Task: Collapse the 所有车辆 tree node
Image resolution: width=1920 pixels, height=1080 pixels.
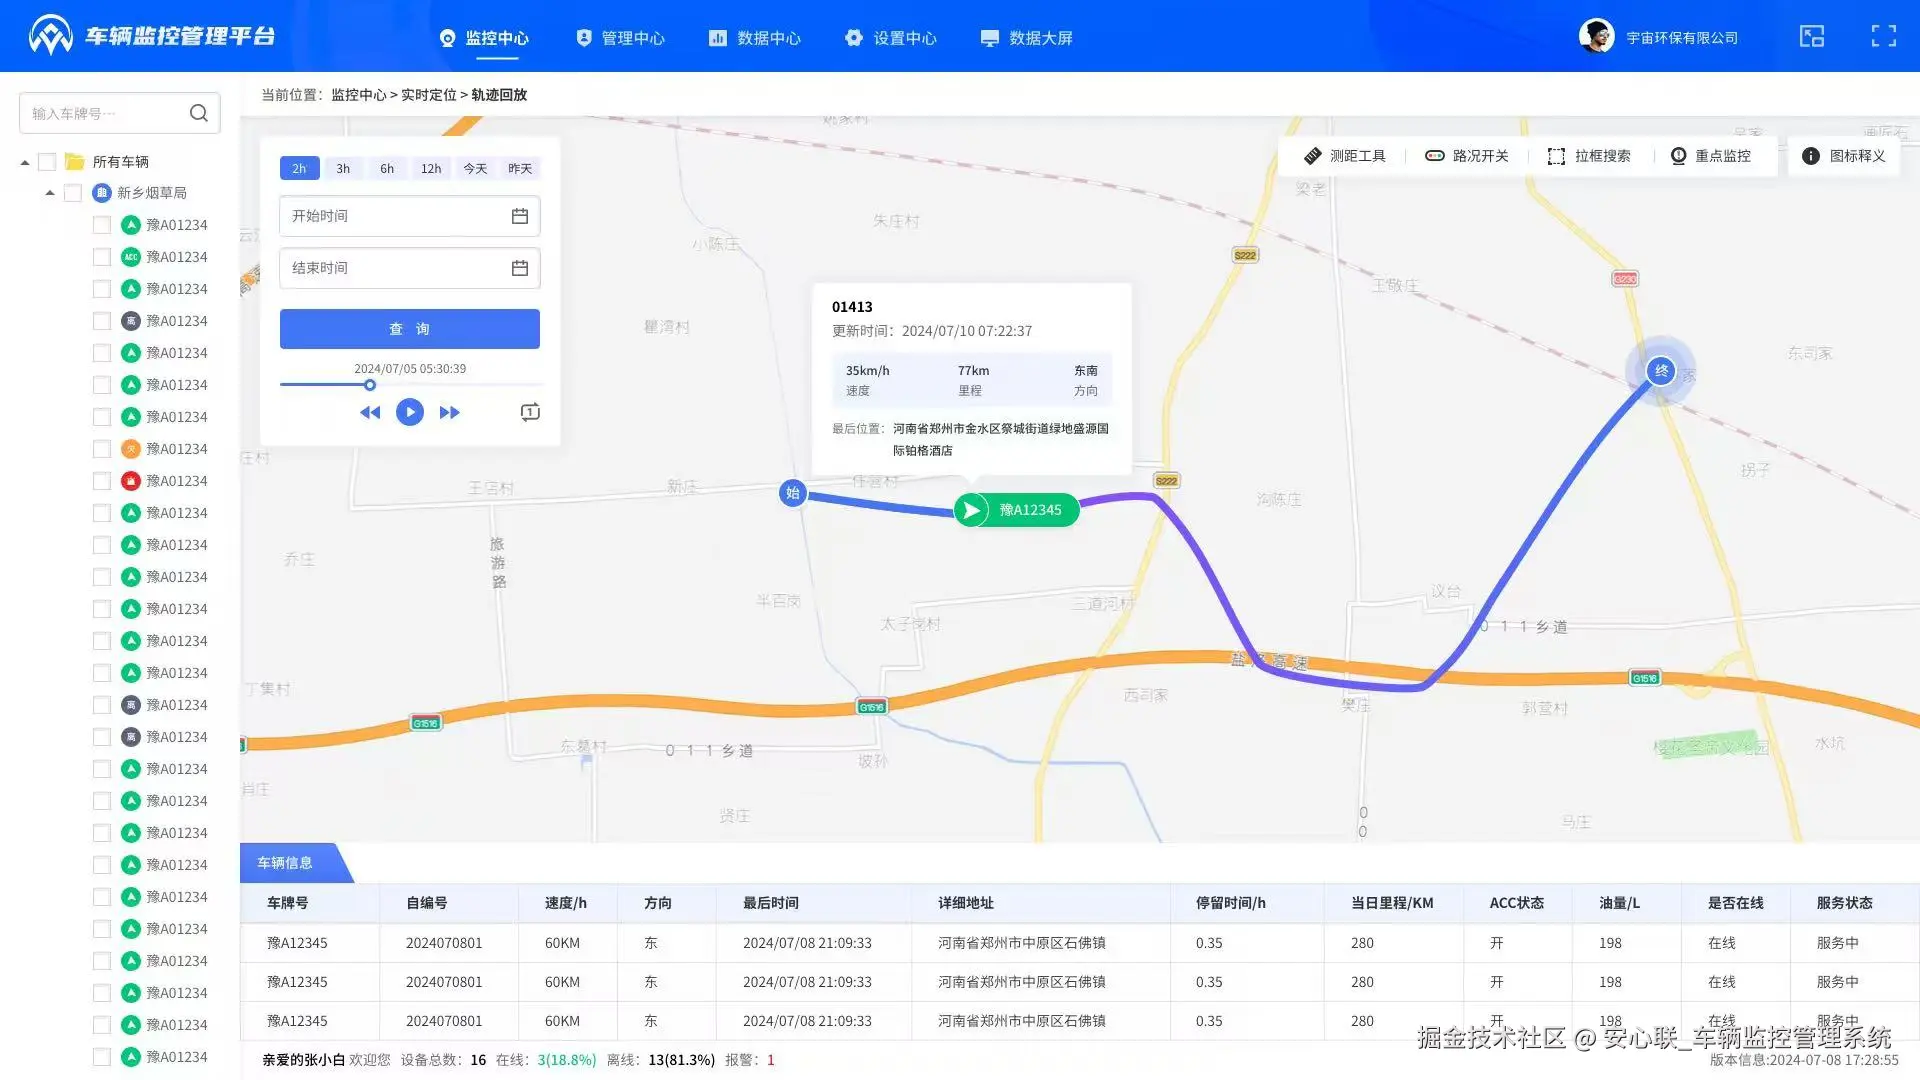Action: coord(25,162)
